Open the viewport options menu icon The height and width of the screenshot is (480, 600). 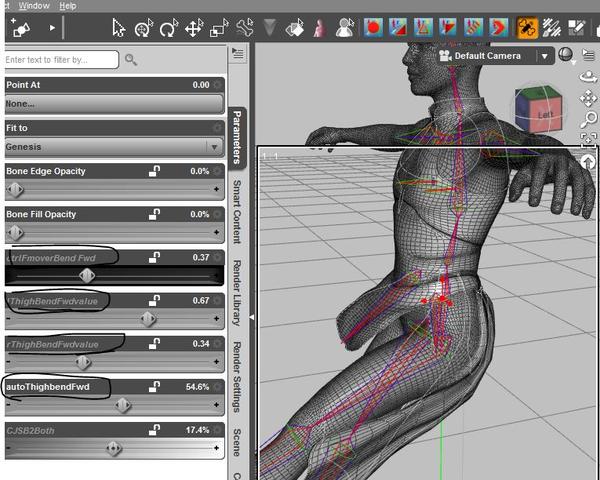[x=589, y=56]
